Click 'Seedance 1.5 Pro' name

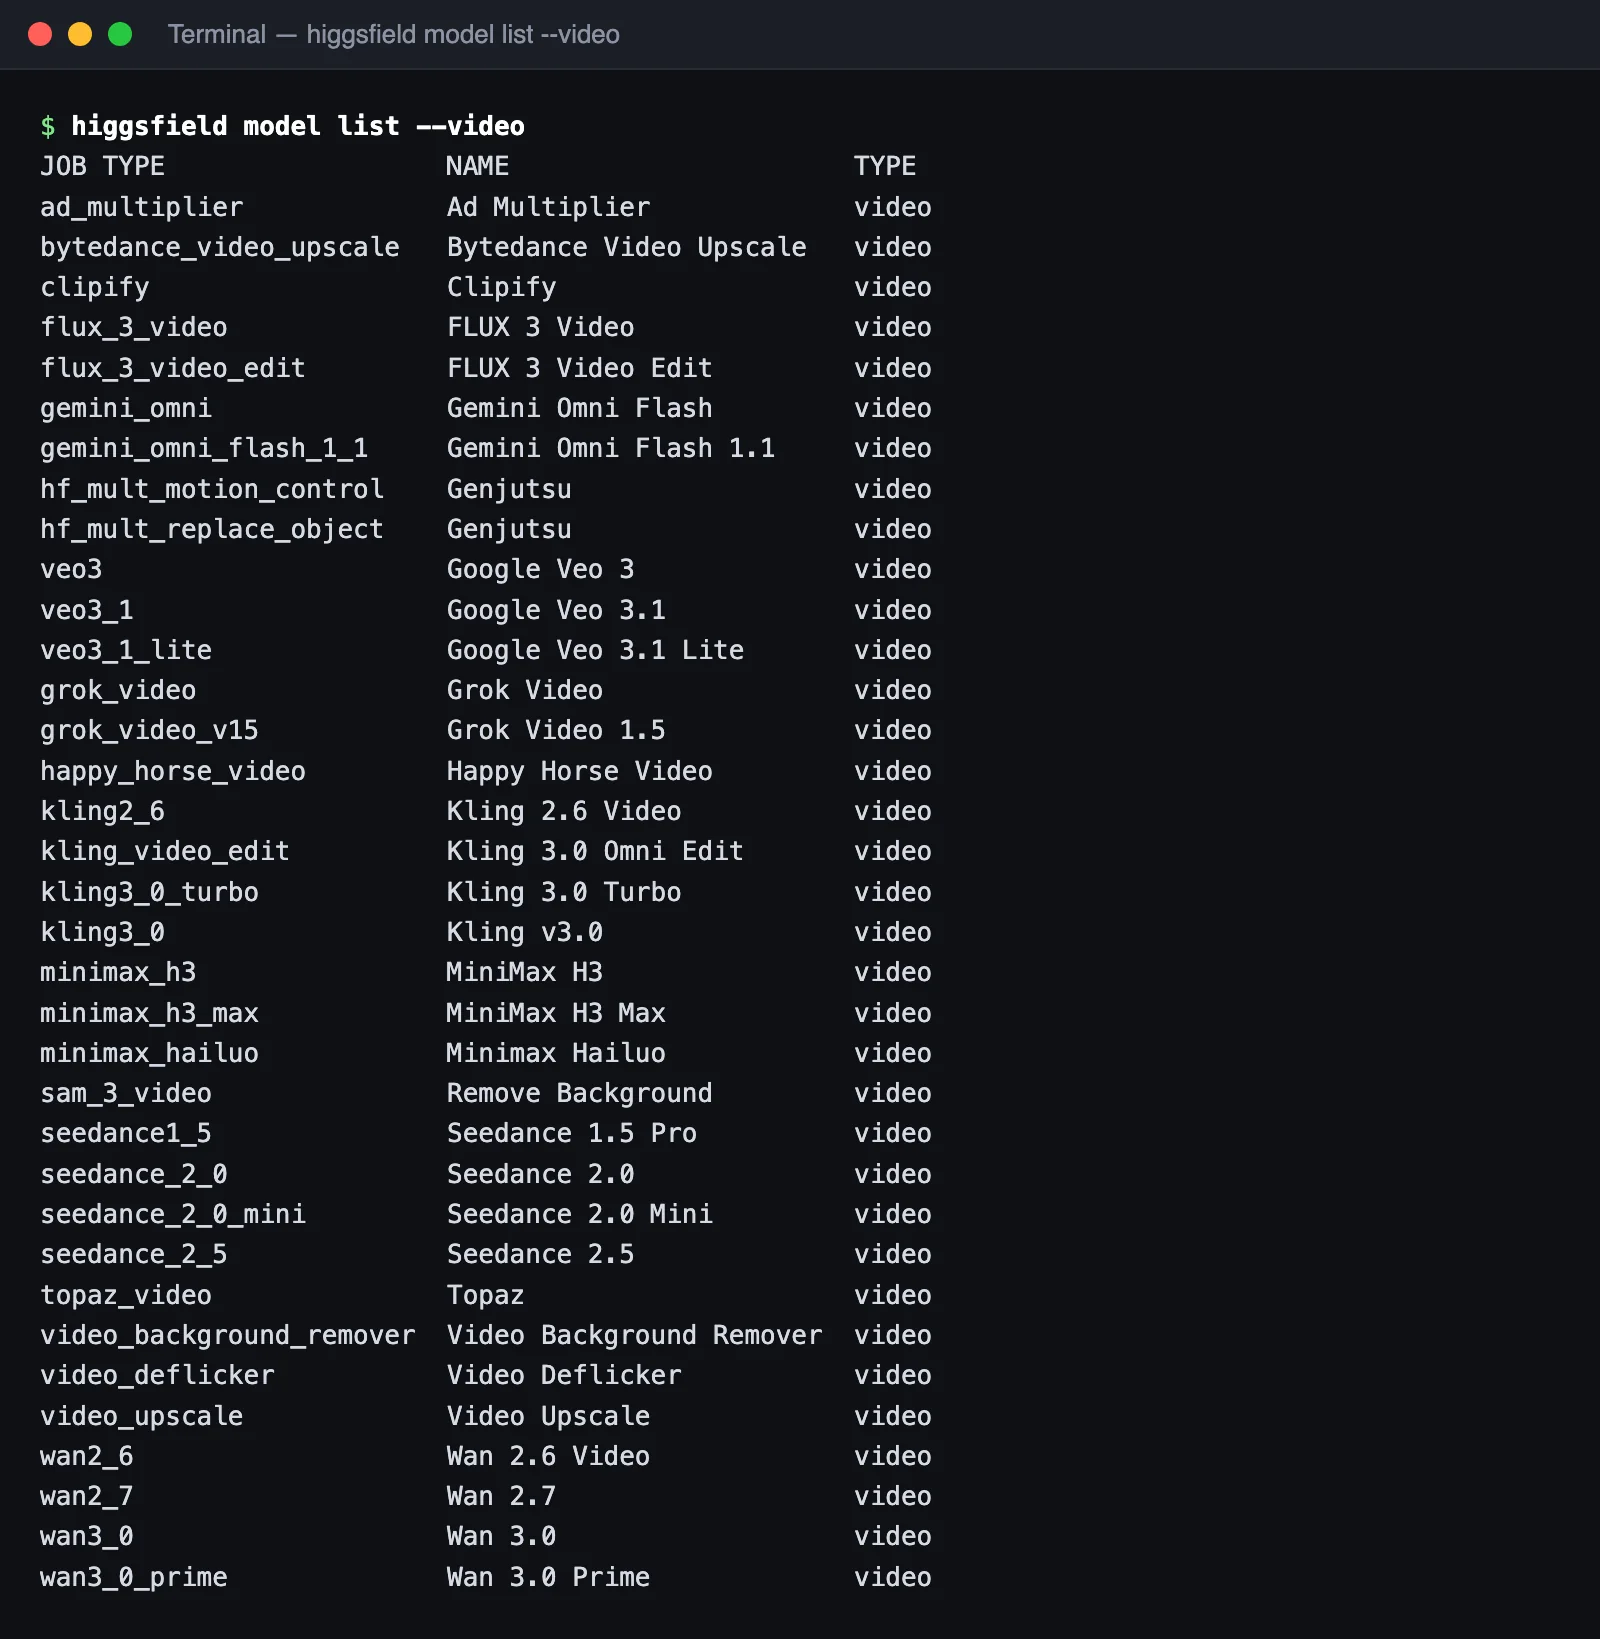pyautogui.click(x=572, y=1133)
